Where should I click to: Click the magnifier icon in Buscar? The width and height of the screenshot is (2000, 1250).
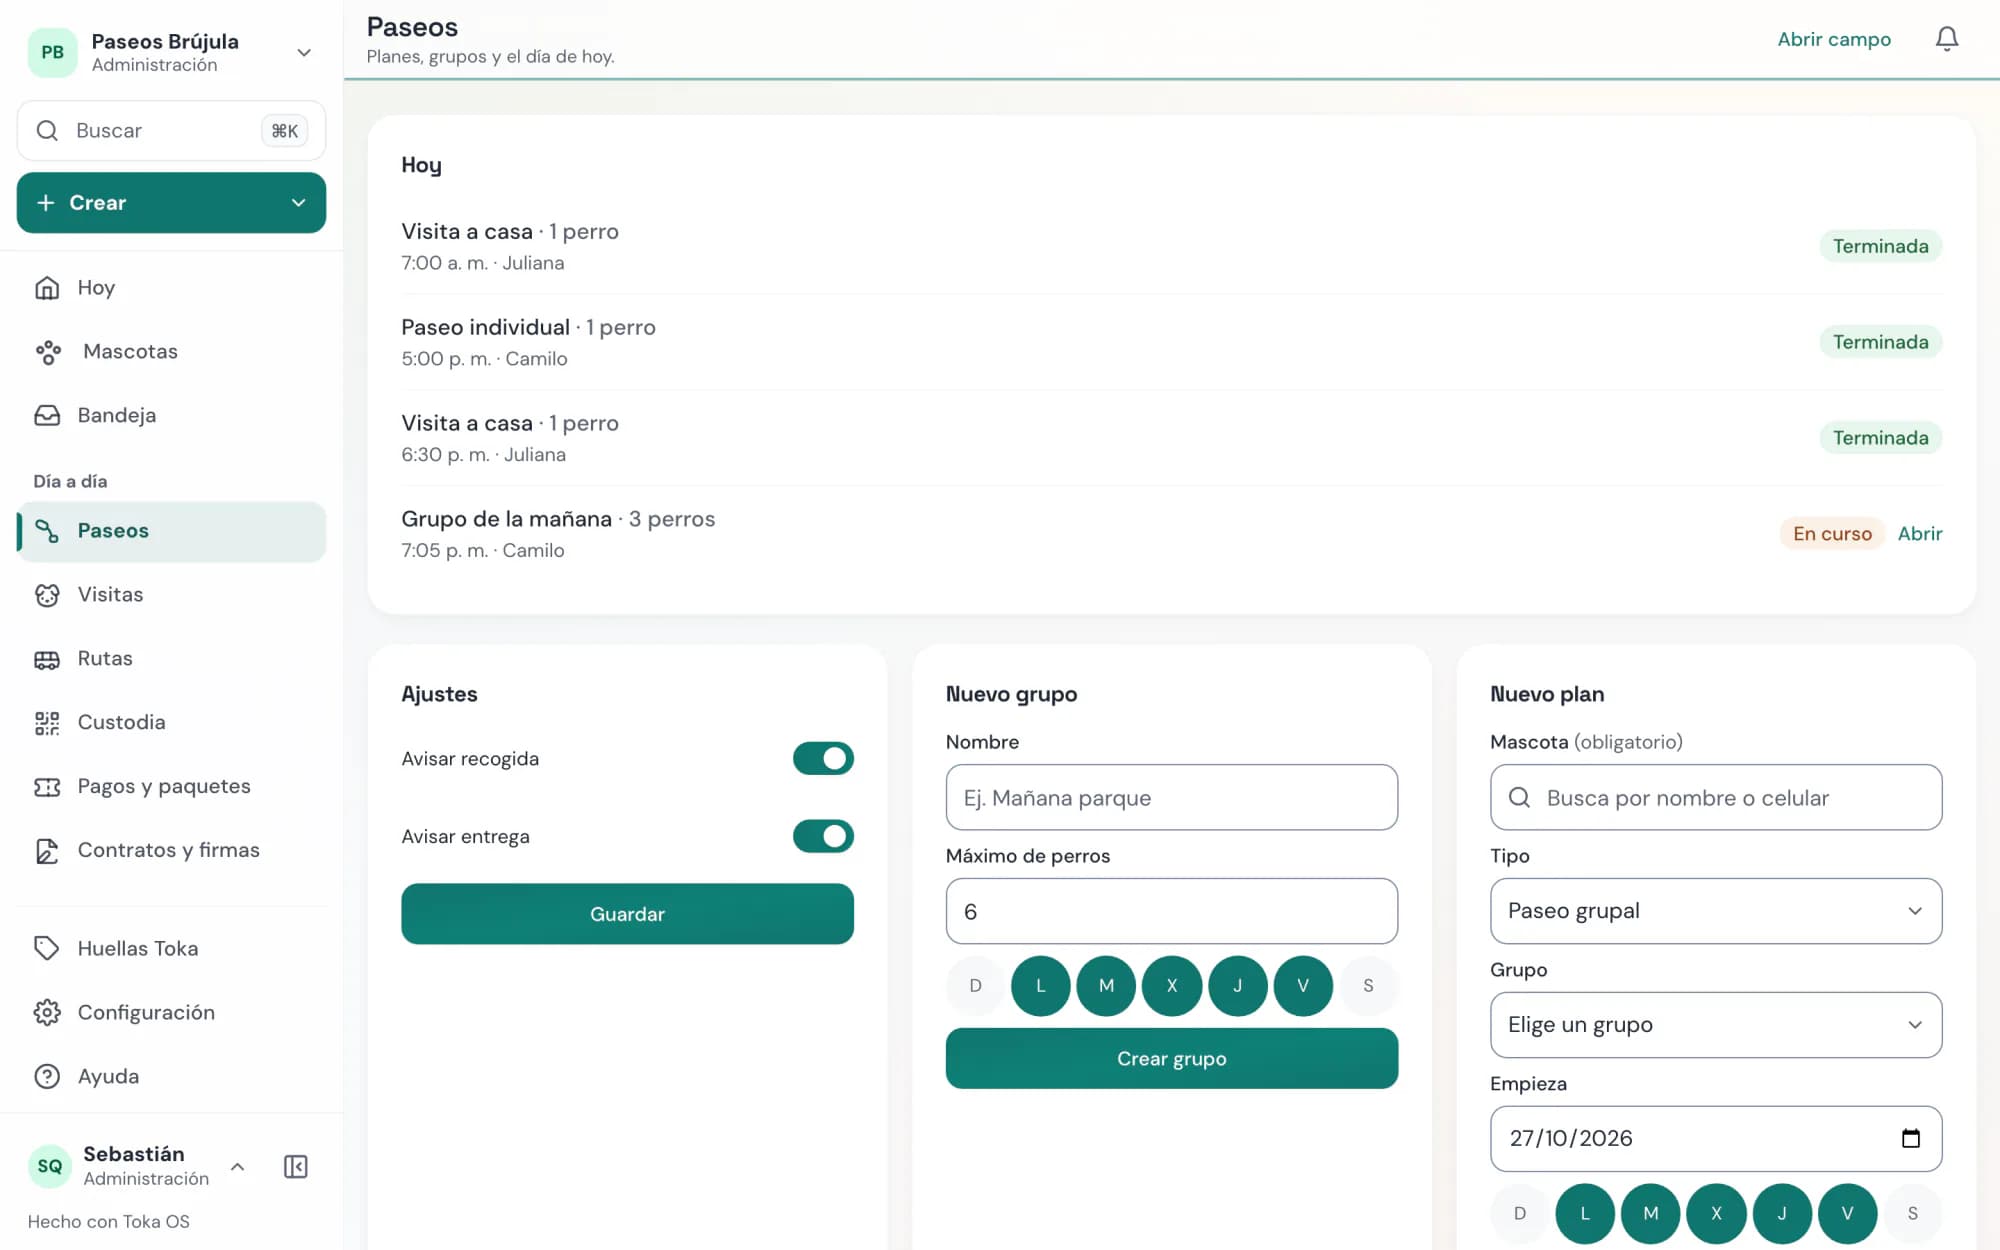pos(47,131)
